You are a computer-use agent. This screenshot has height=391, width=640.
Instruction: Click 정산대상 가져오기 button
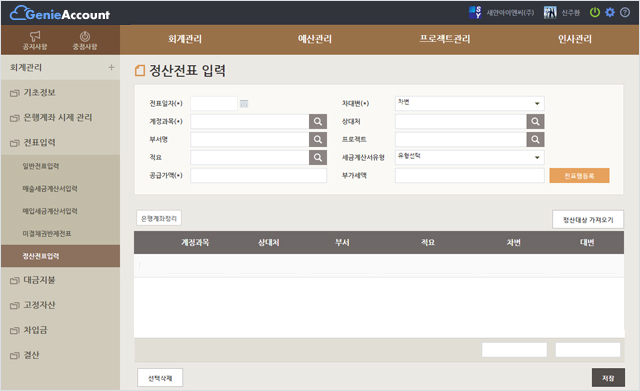[588, 220]
